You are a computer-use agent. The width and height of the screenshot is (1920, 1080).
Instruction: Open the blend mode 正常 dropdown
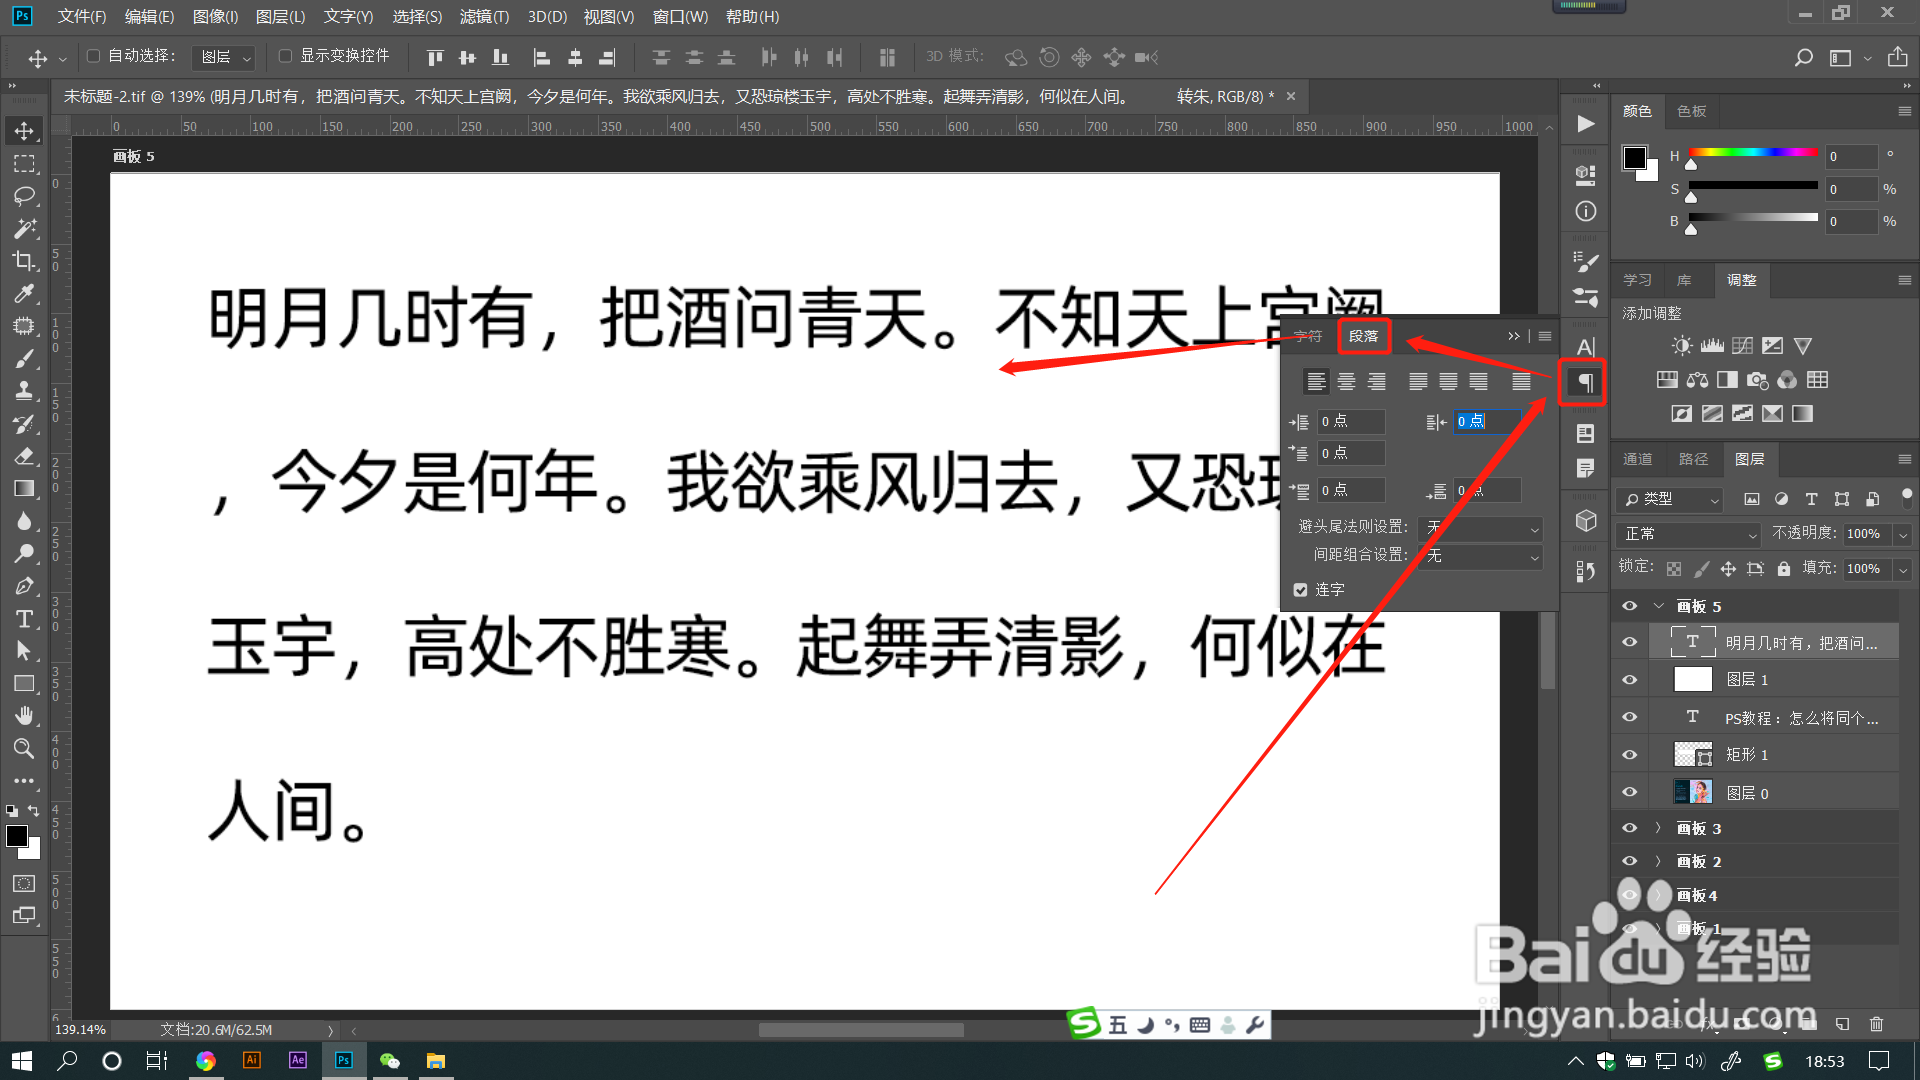[x=1688, y=534]
